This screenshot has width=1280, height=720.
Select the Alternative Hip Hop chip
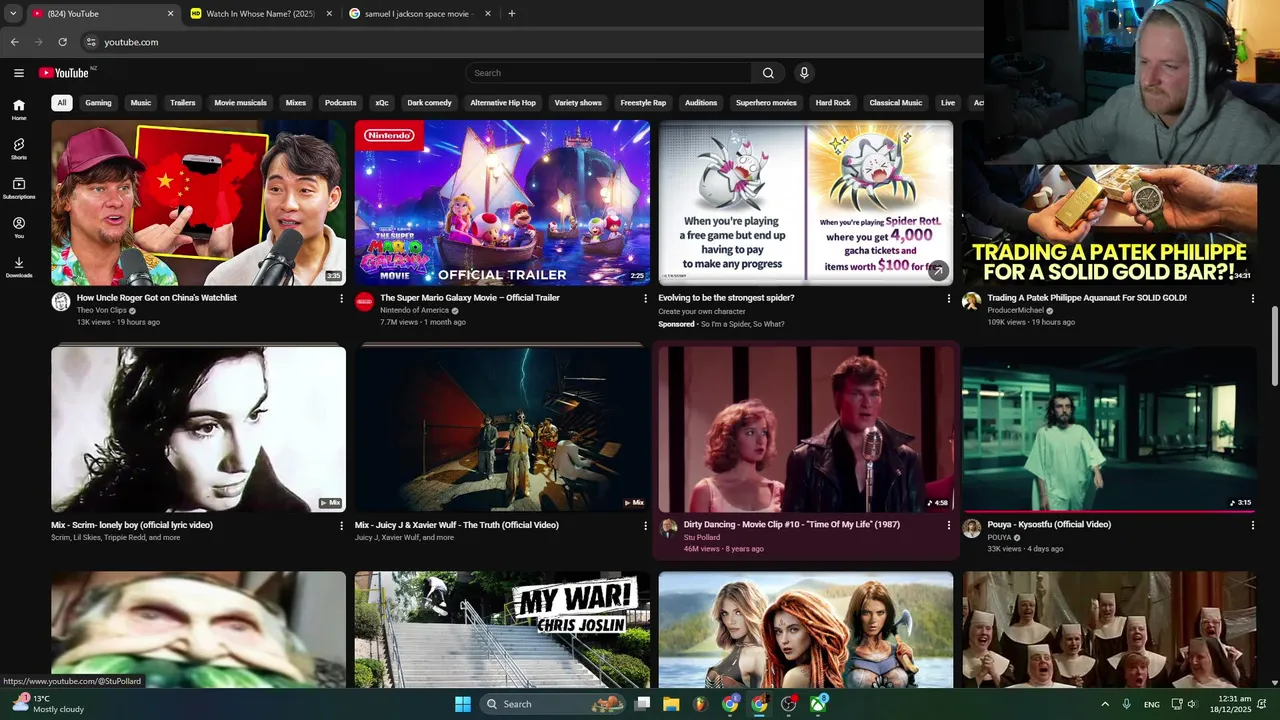(503, 103)
